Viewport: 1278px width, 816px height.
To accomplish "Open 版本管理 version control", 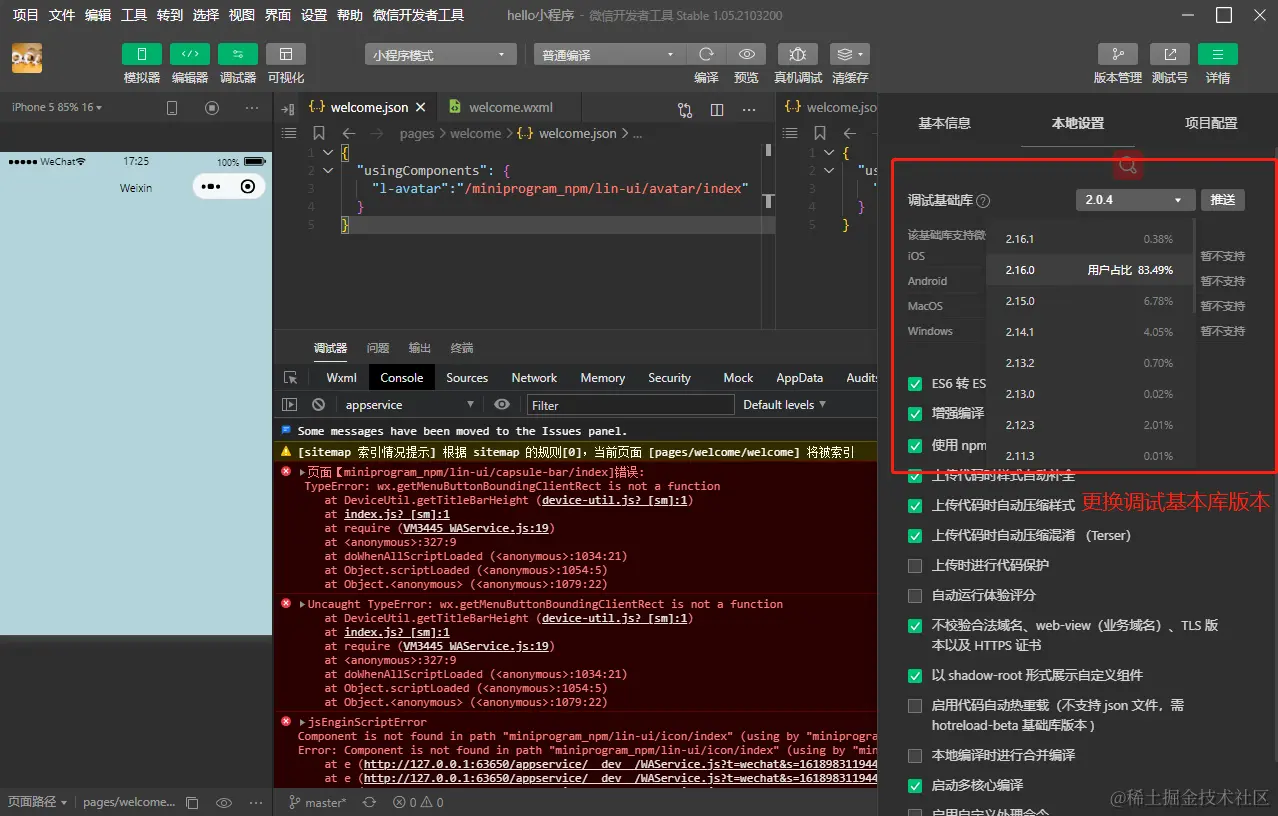I will tap(1118, 54).
